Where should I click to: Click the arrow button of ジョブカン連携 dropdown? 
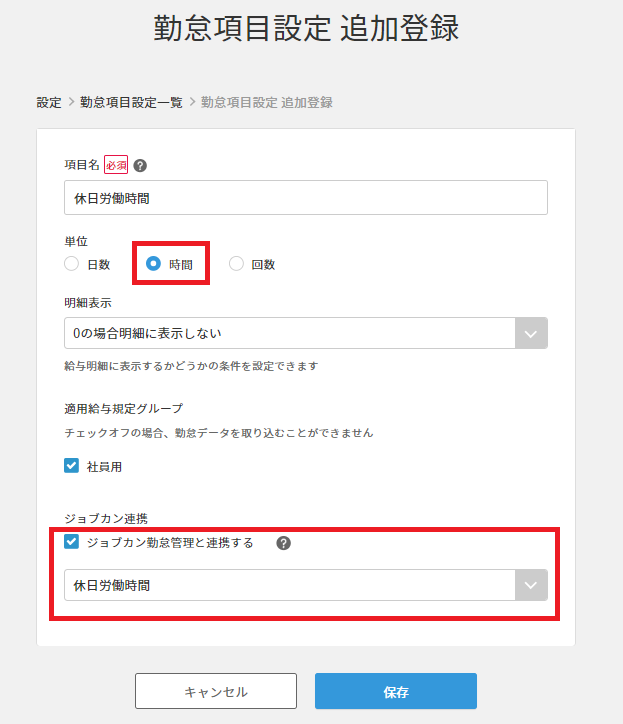[x=531, y=585]
